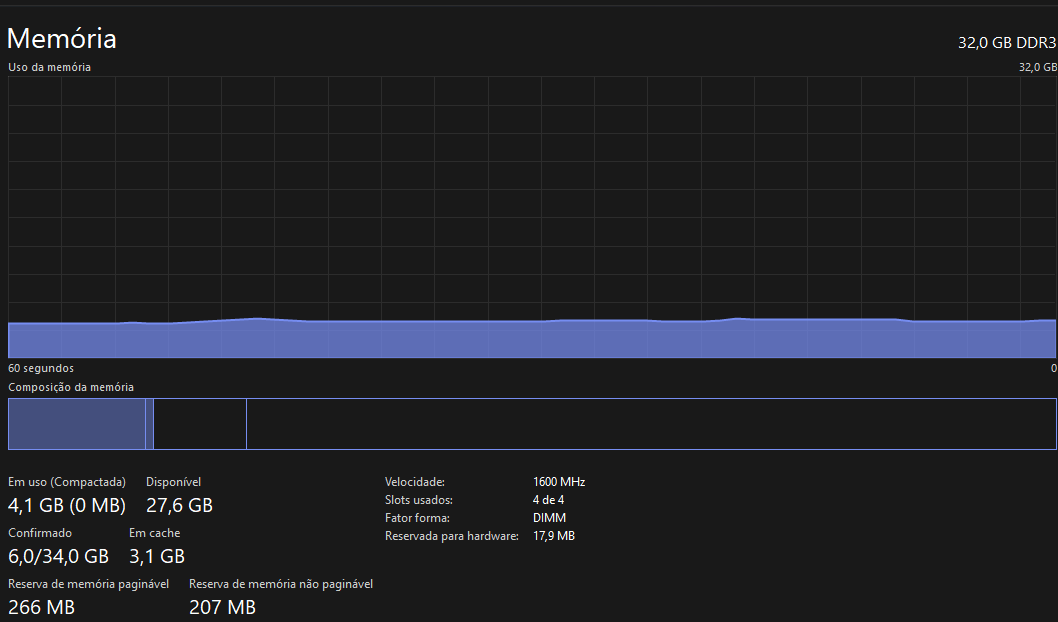
Task: Select the 6,0/34,0 GB value
Action: (59, 556)
